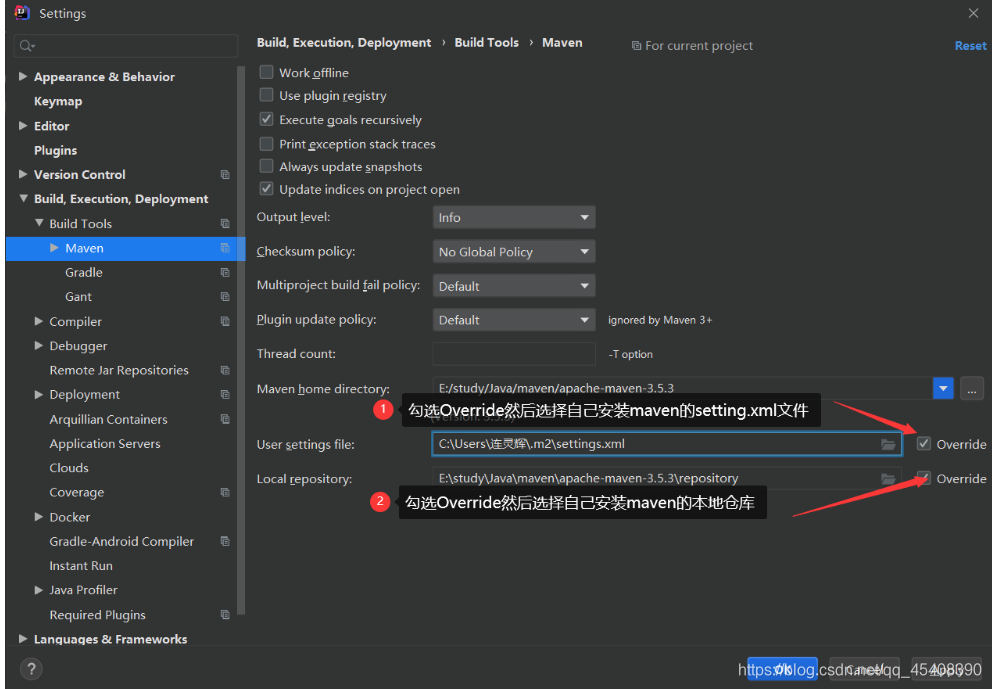Click project-level icon next to Coverage
Viewport: 992px width, 689px height.
click(x=225, y=492)
